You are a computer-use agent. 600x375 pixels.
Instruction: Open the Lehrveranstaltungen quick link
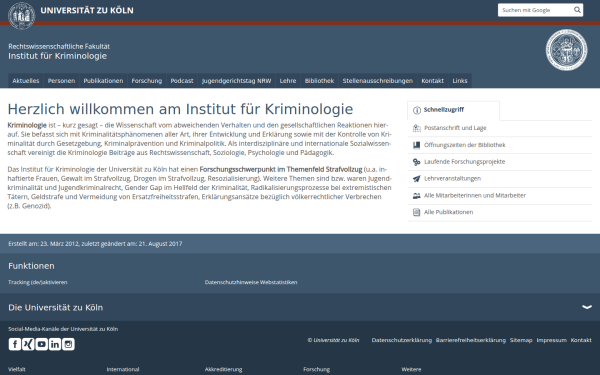[x=452, y=179]
